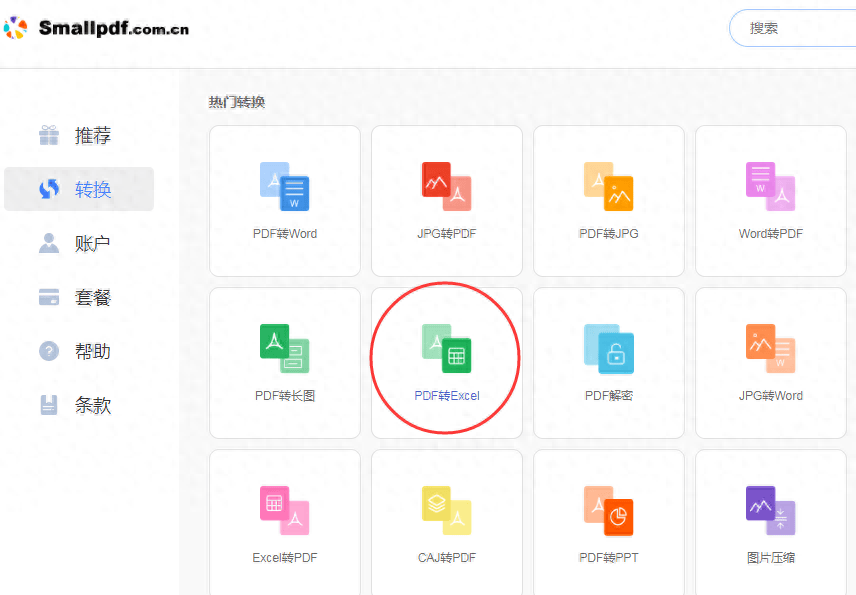This screenshot has width=856, height=595.
Task: Click the orange pie chart PDF转PPT icon
Action: pyautogui.click(x=609, y=510)
